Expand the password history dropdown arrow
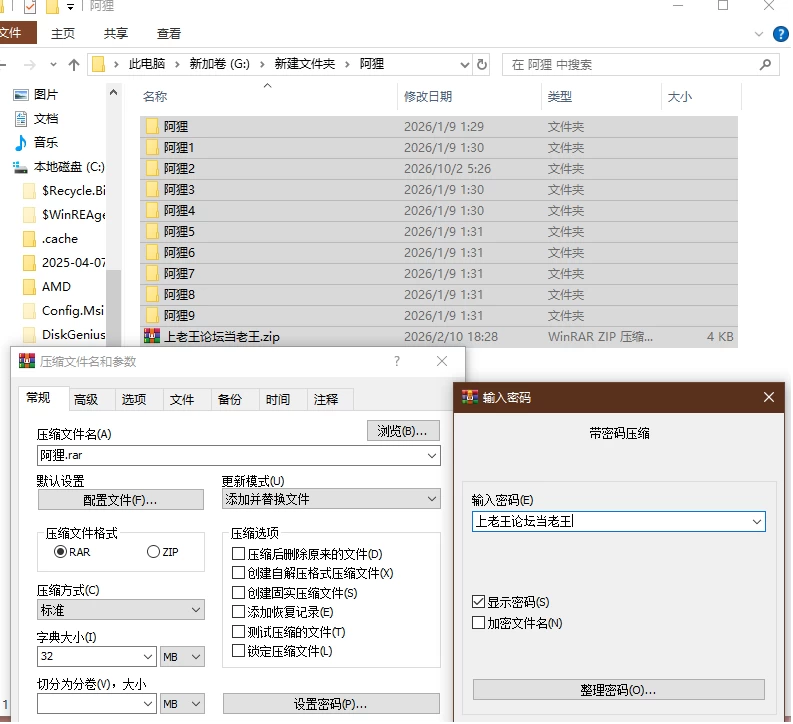Screen dimensions: 793x724 click(x=757, y=521)
